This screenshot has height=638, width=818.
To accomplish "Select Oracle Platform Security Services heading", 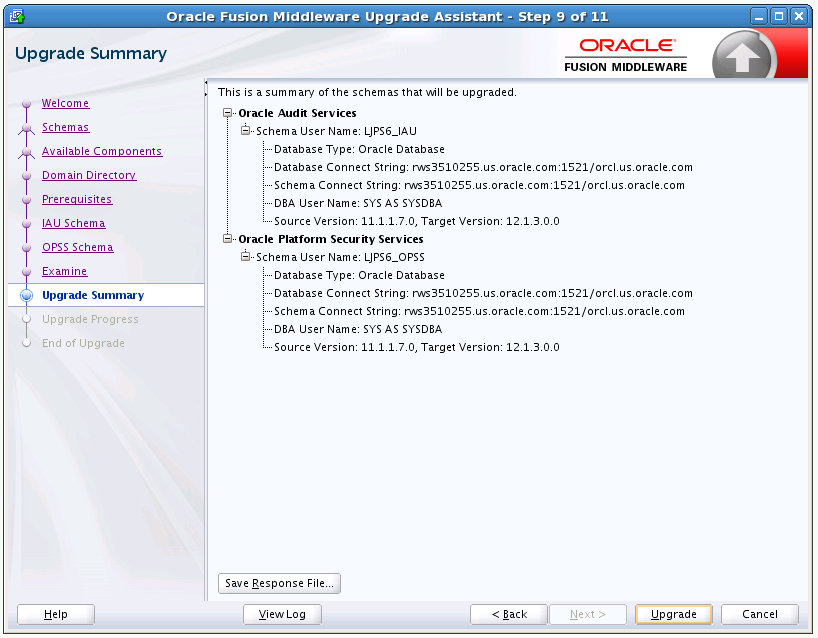I will coord(331,239).
